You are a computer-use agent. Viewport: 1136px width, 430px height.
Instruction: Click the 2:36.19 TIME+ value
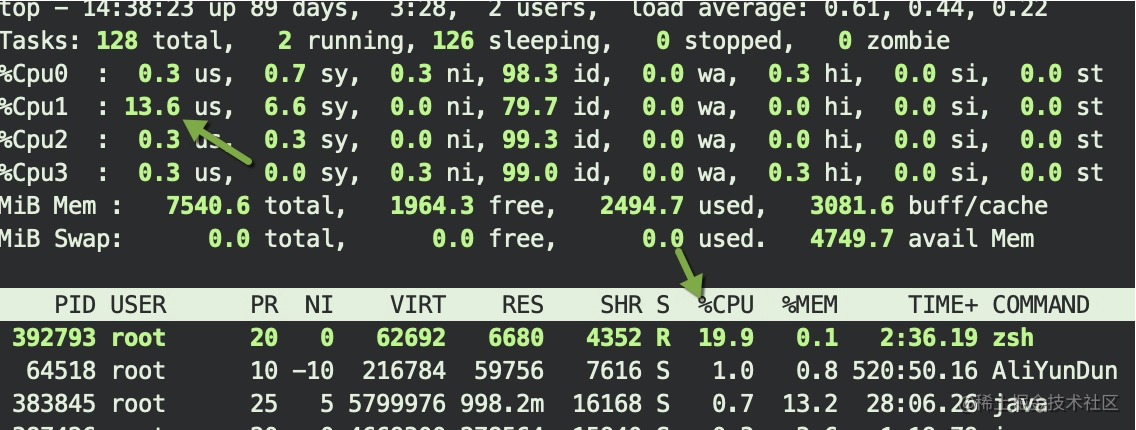coord(930,338)
